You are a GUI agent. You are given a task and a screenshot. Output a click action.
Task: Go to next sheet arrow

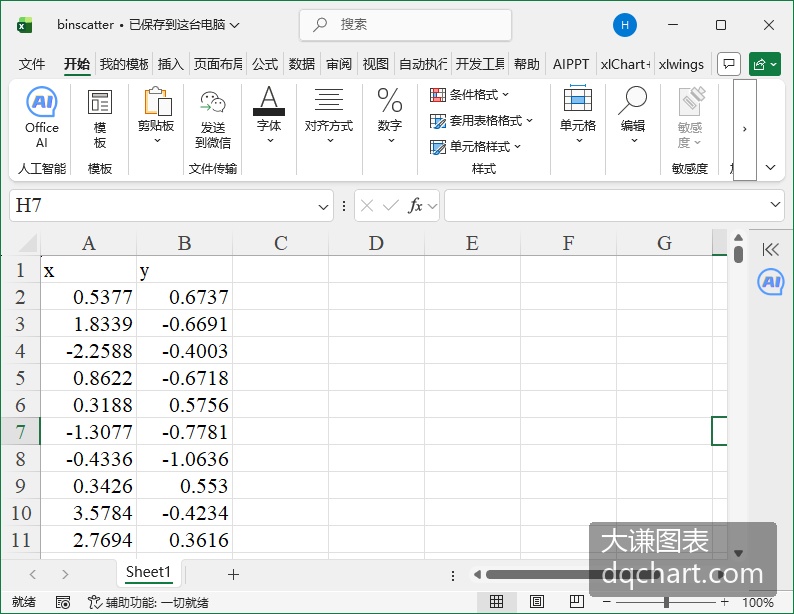[65, 575]
